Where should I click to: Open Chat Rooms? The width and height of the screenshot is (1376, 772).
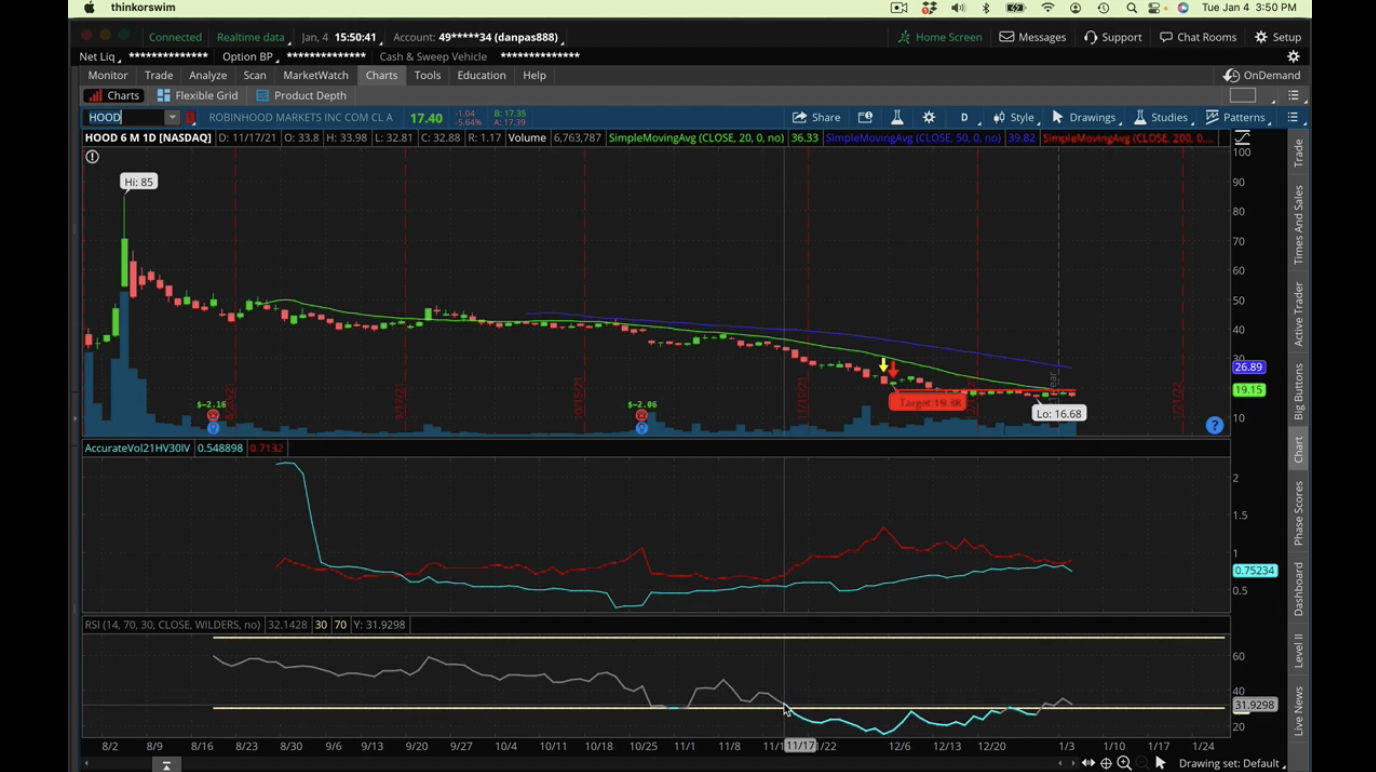1198,37
